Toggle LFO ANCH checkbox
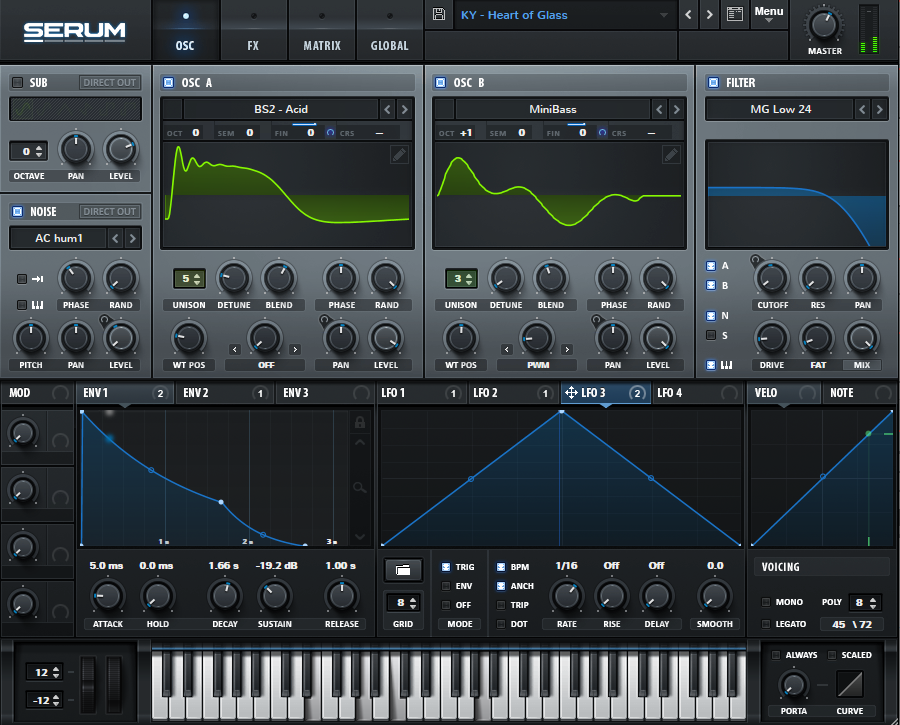The width and height of the screenshot is (900, 725). coord(501,586)
